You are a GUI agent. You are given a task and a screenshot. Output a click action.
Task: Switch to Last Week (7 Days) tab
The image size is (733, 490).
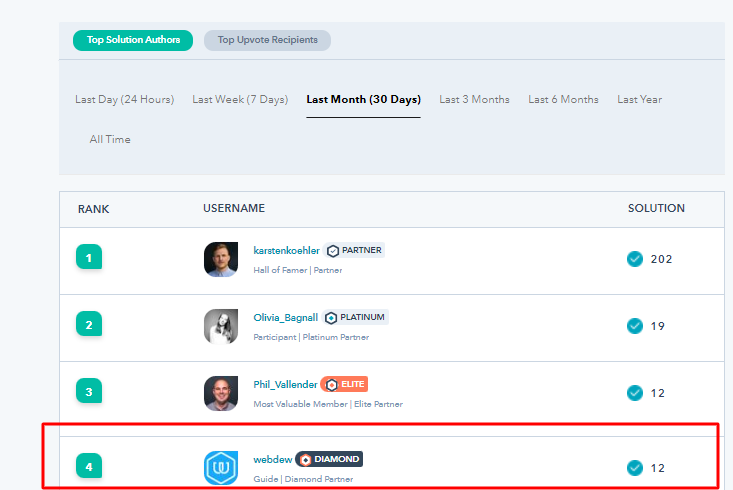pyautogui.click(x=240, y=99)
